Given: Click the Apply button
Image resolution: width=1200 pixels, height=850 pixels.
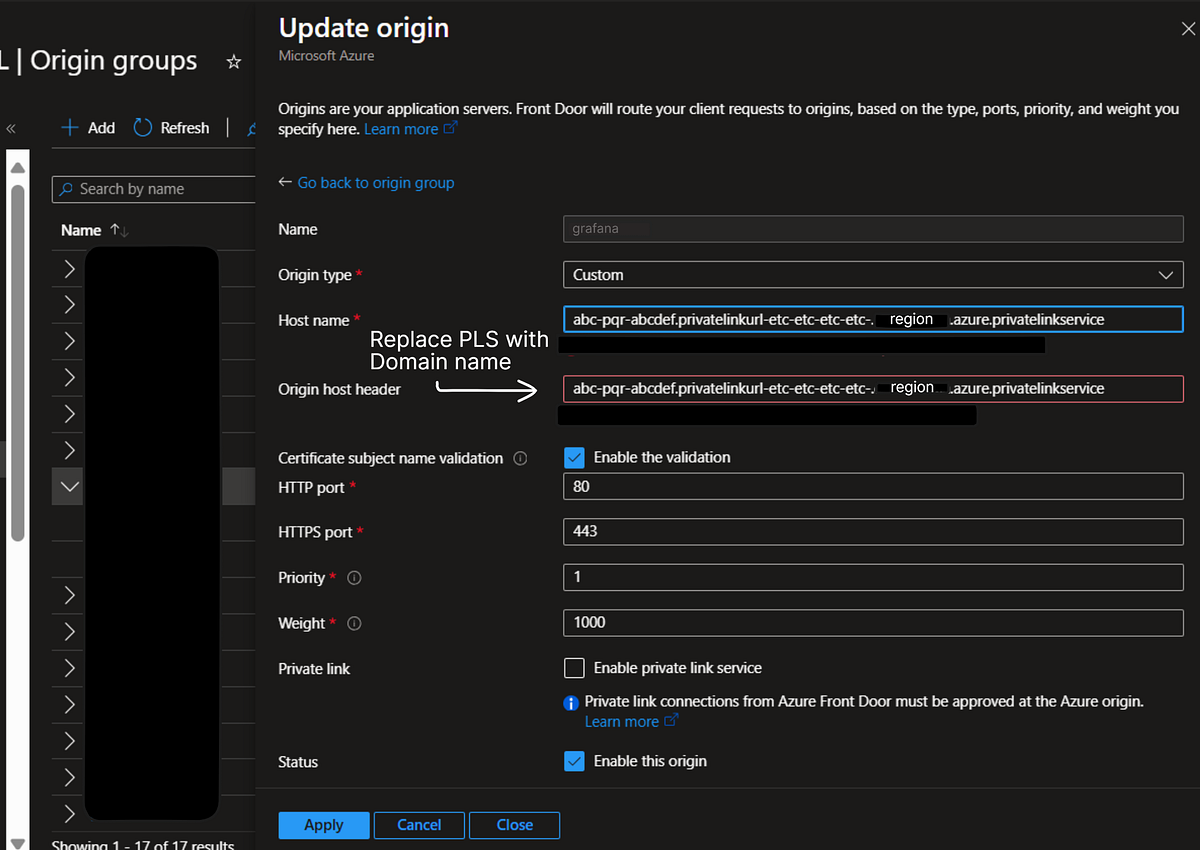Looking at the screenshot, I should point(323,825).
